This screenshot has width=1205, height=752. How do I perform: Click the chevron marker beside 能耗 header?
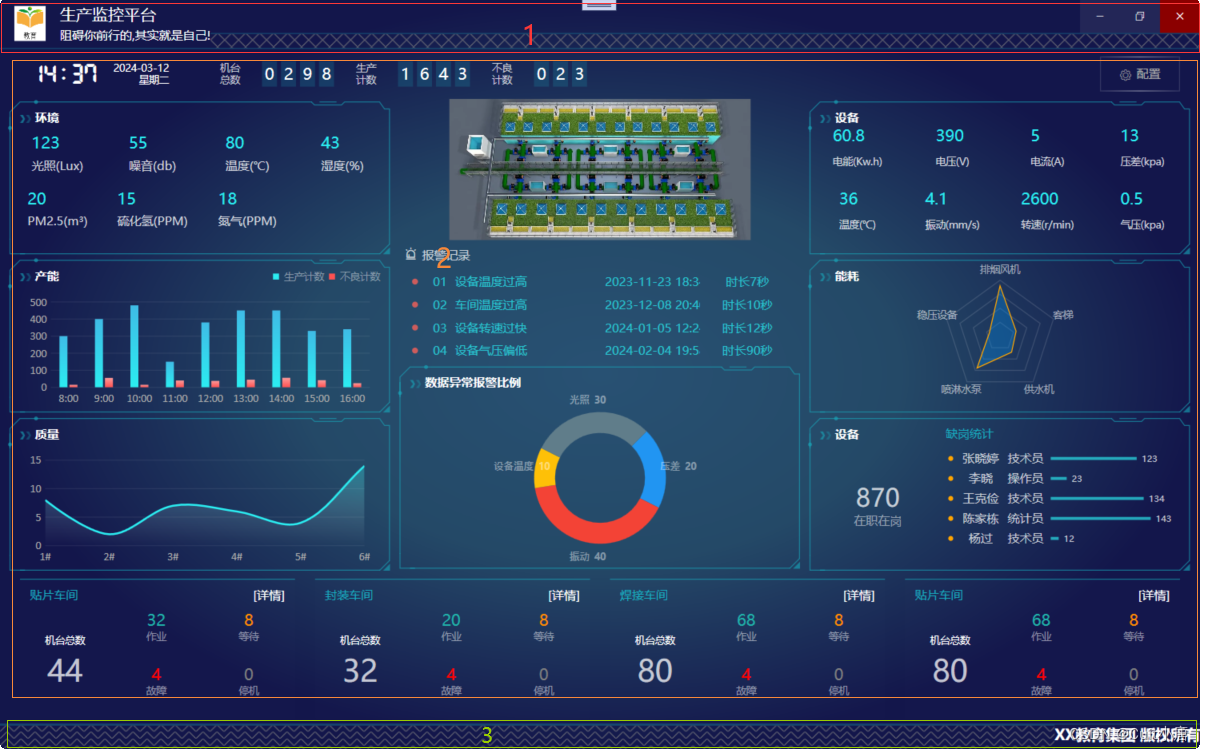click(x=826, y=276)
